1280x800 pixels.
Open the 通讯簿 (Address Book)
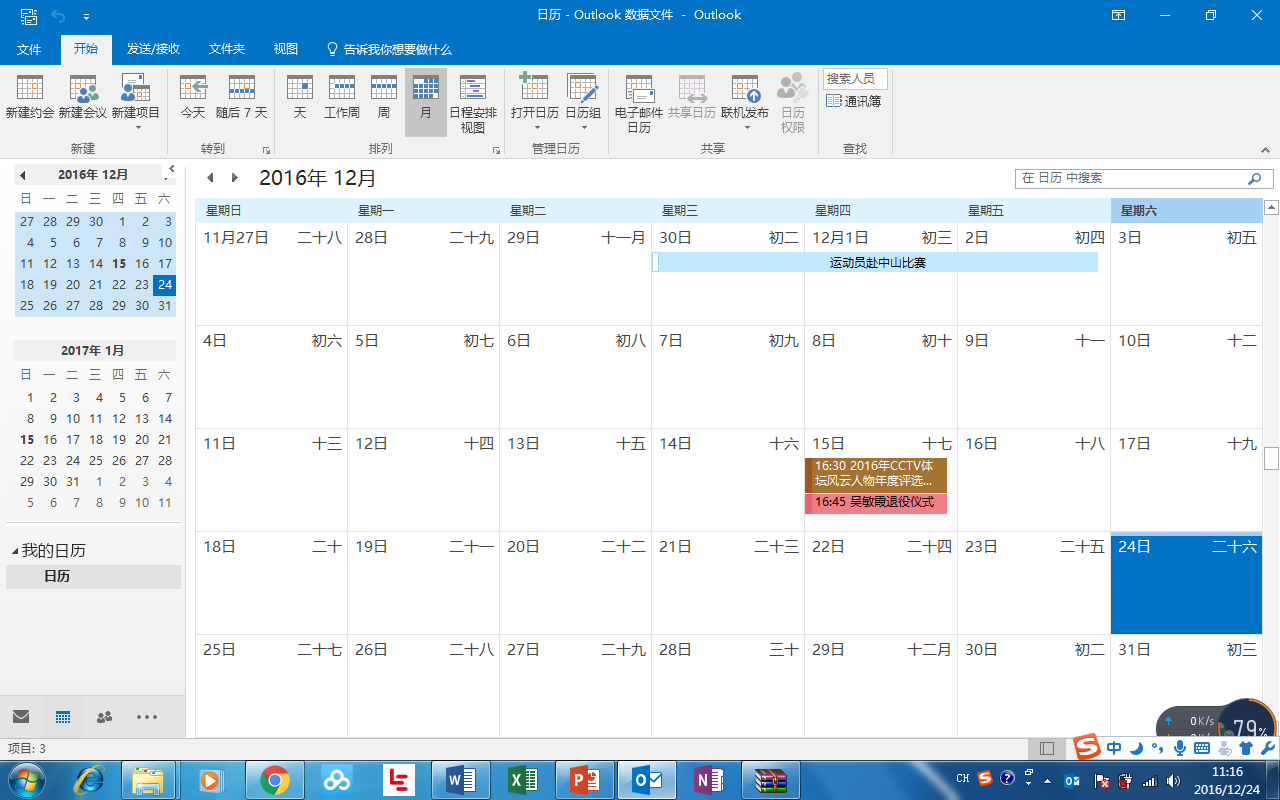click(854, 101)
